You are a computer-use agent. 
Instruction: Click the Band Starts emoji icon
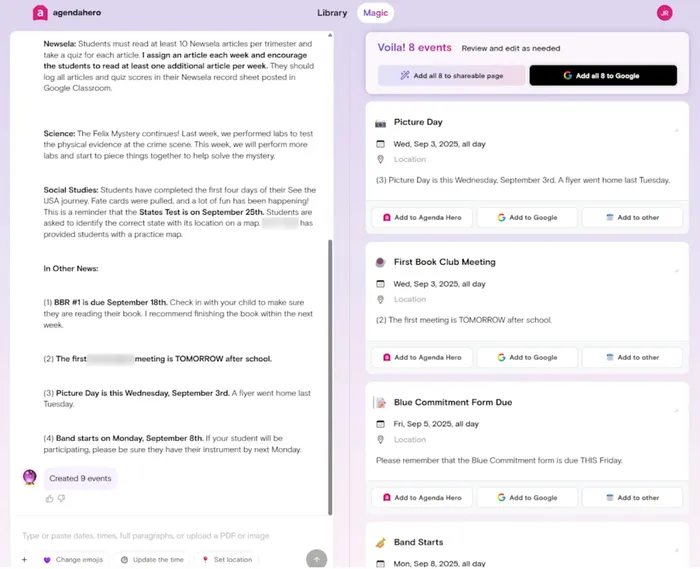click(x=380, y=543)
